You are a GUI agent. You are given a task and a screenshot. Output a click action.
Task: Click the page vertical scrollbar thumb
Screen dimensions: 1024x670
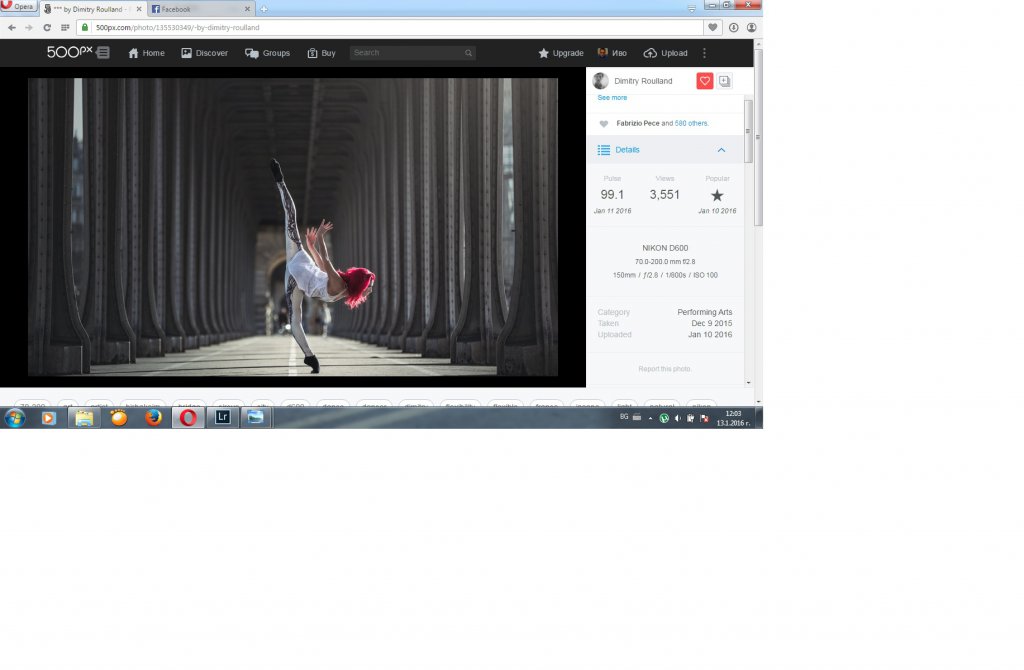click(758, 137)
